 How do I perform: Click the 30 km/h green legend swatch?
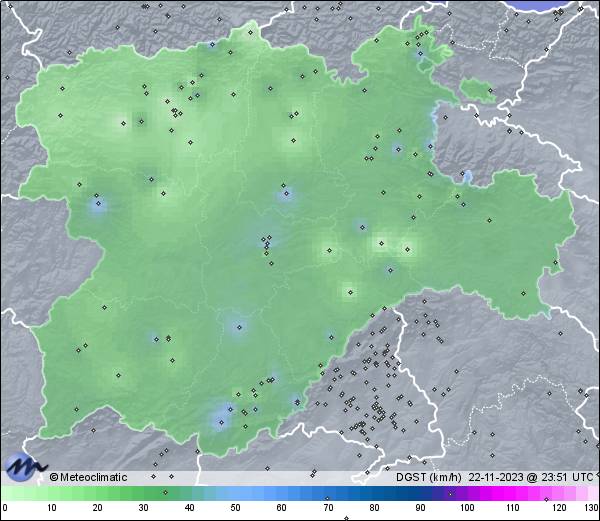coord(142,494)
